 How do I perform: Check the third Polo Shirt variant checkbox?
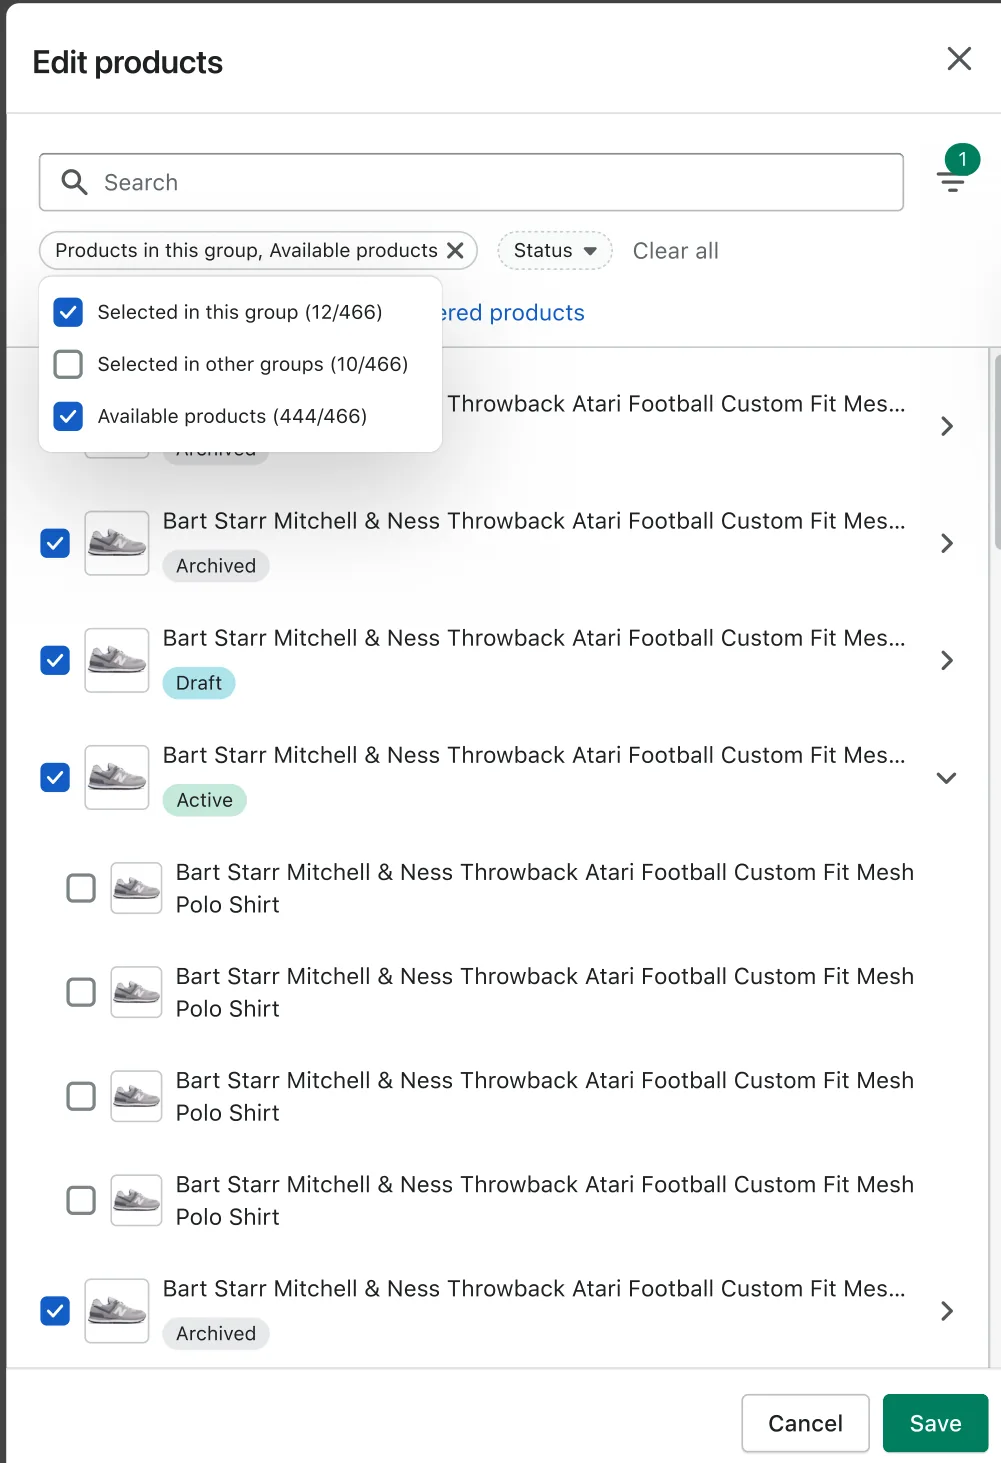(81, 1096)
